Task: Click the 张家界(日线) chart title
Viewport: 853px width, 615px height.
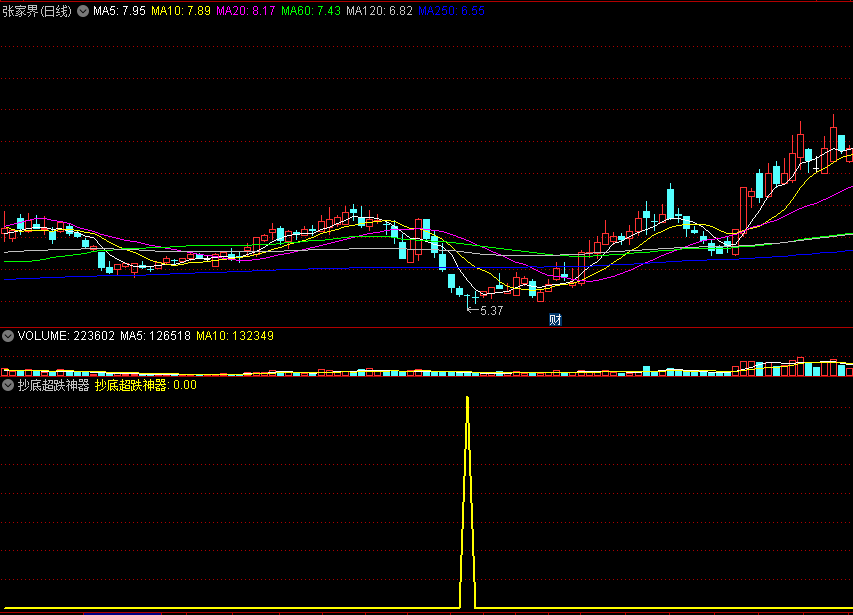Action: point(37,11)
